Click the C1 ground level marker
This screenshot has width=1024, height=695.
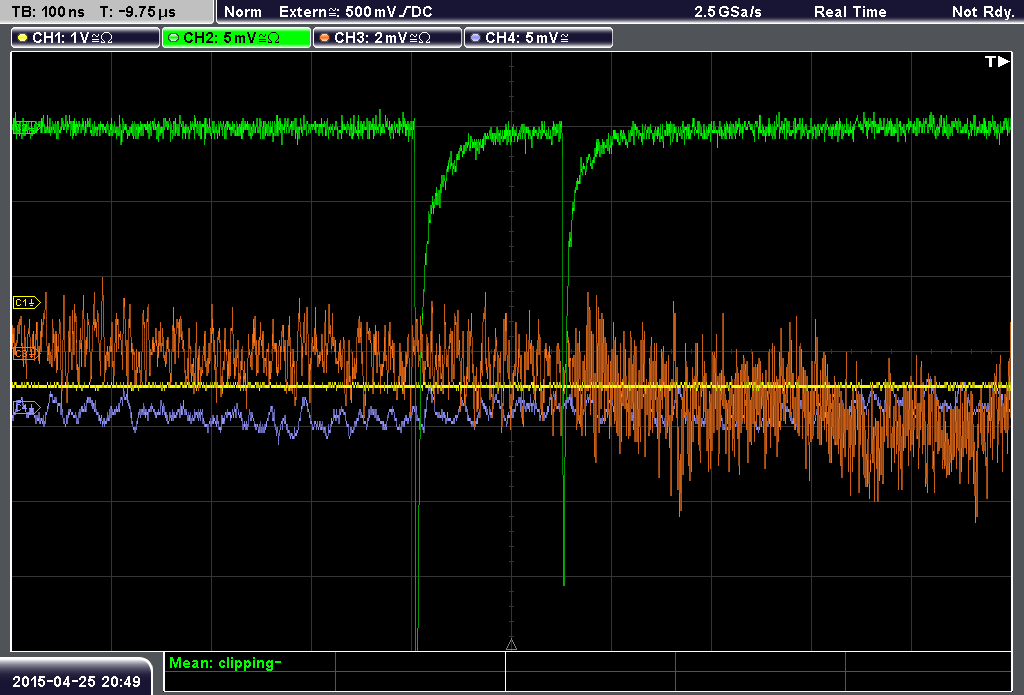(x=27, y=302)
